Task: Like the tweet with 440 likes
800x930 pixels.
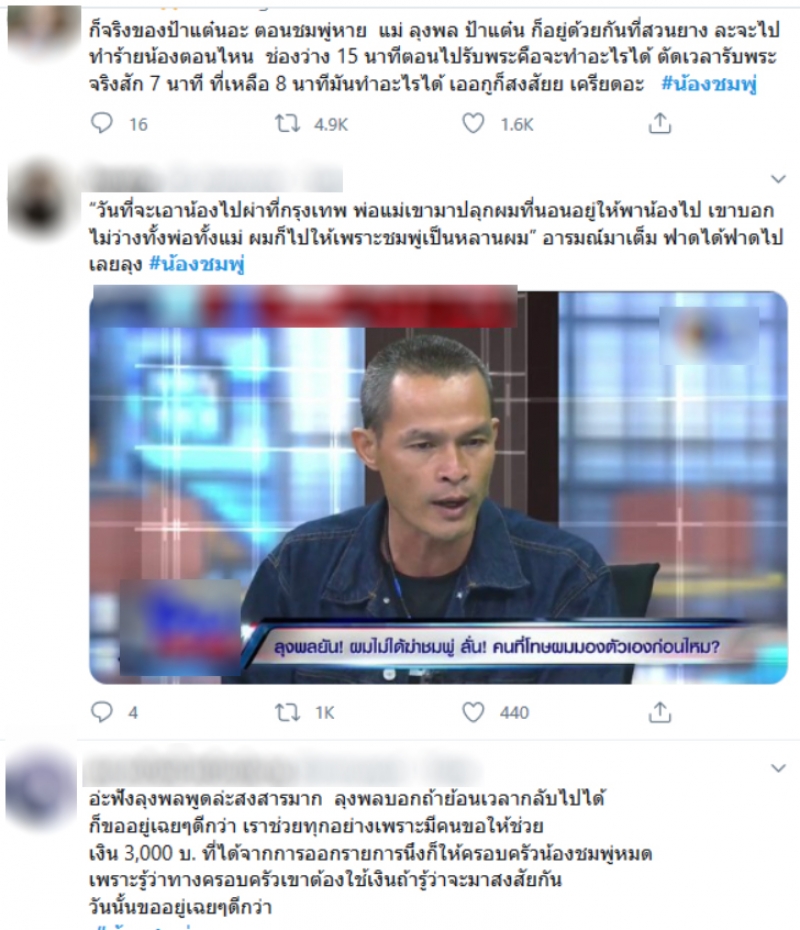Action: pos(473,712)
